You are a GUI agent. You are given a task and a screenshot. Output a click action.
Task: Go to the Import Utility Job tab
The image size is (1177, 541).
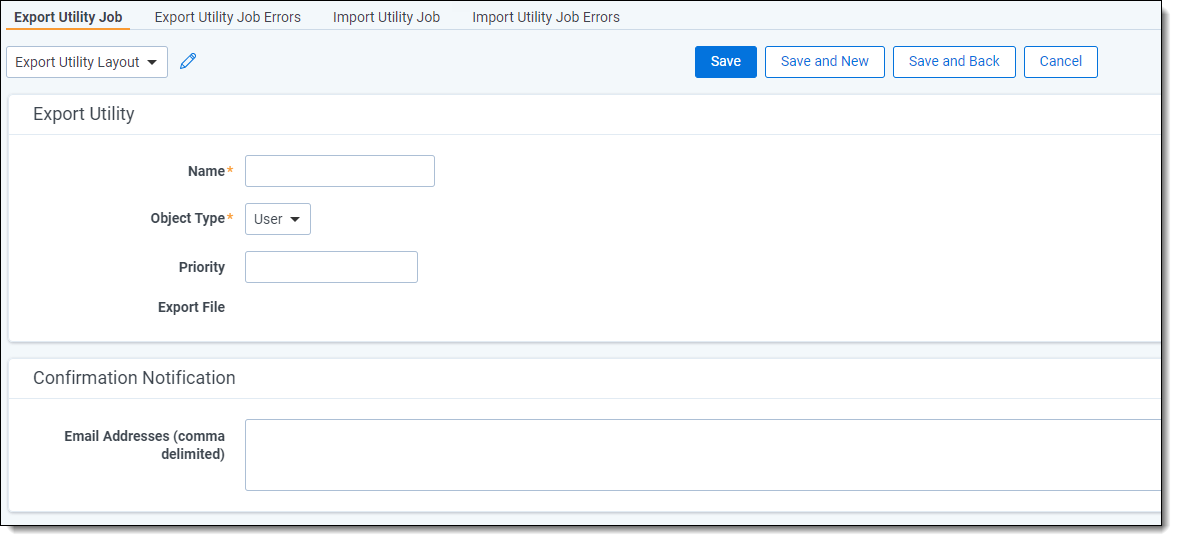[x=386, y=17]
